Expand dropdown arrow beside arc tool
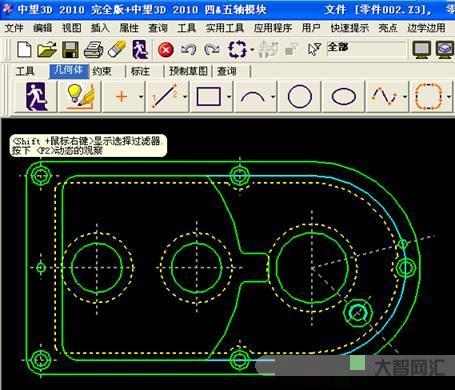The image size is (455, 390). pos(273,97)
